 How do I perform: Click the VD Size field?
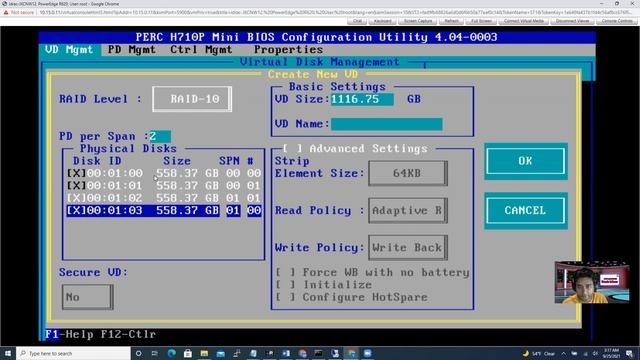[x=362, y=99]
